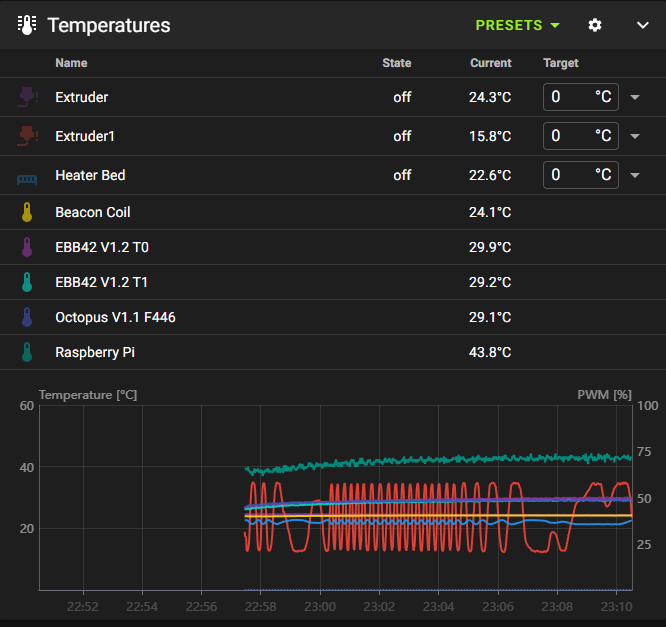Click the 23:10 time label on chart
Image resolution: width=666 pixels, height=627 pixels.
coord(616,607)
